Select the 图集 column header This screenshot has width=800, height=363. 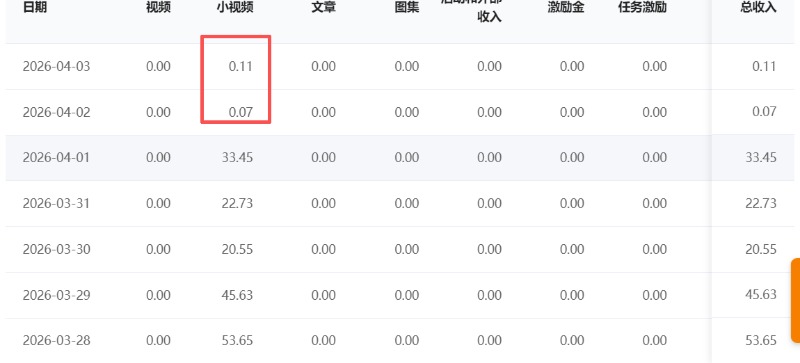407,8
